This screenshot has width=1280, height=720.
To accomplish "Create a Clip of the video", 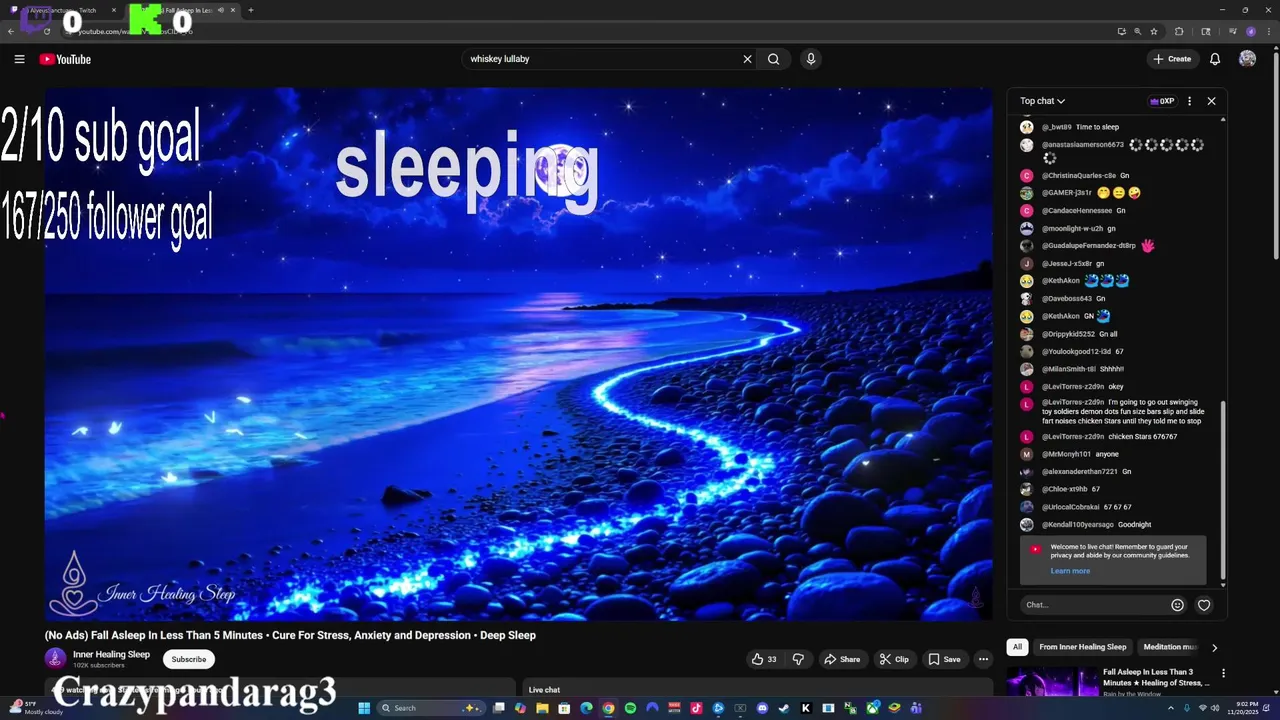I will tap(894, 659).
